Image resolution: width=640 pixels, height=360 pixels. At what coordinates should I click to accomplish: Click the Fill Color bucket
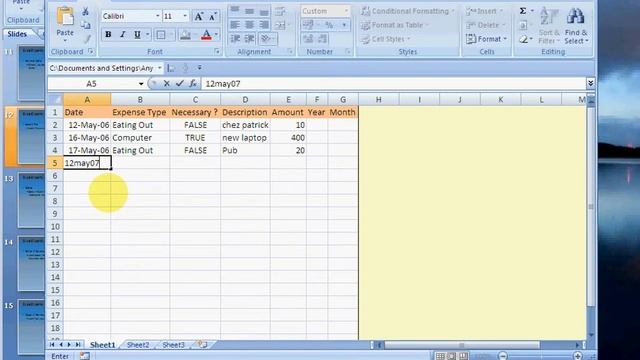185,35
